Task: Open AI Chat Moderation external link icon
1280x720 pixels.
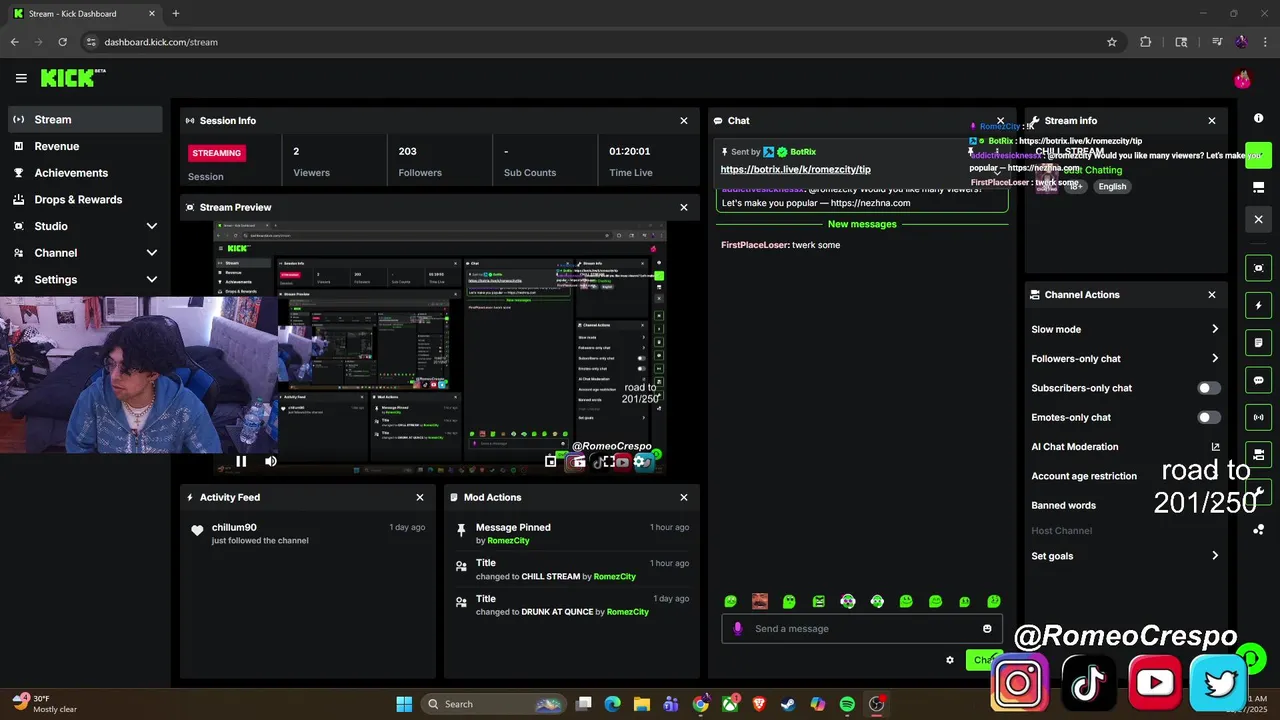Action: [x=1215, y=447]
